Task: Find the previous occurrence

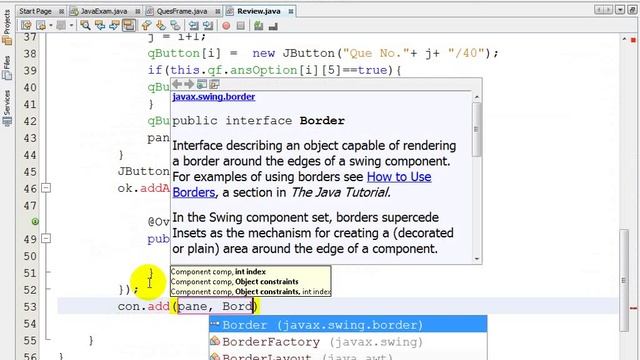Action: [100, 26]
